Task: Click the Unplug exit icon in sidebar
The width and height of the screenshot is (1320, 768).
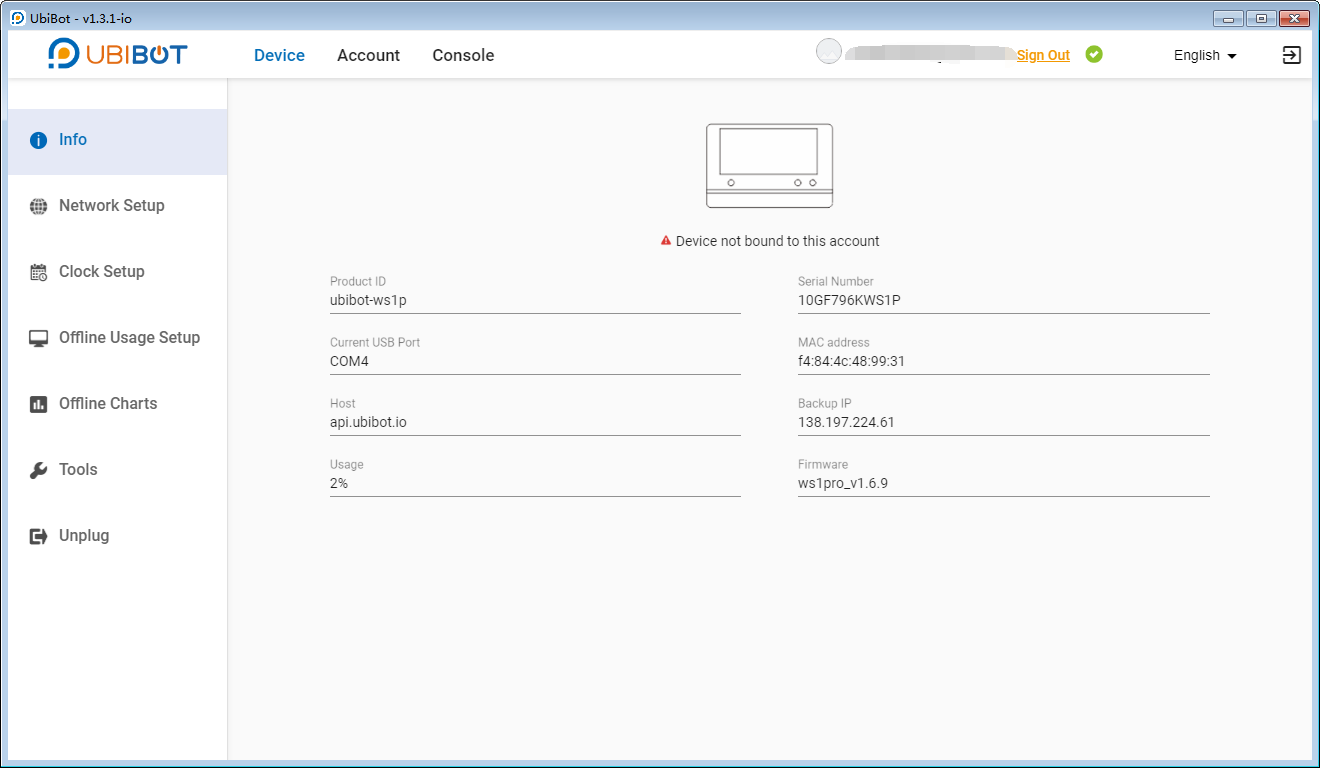Action: [x=38, y=536]
